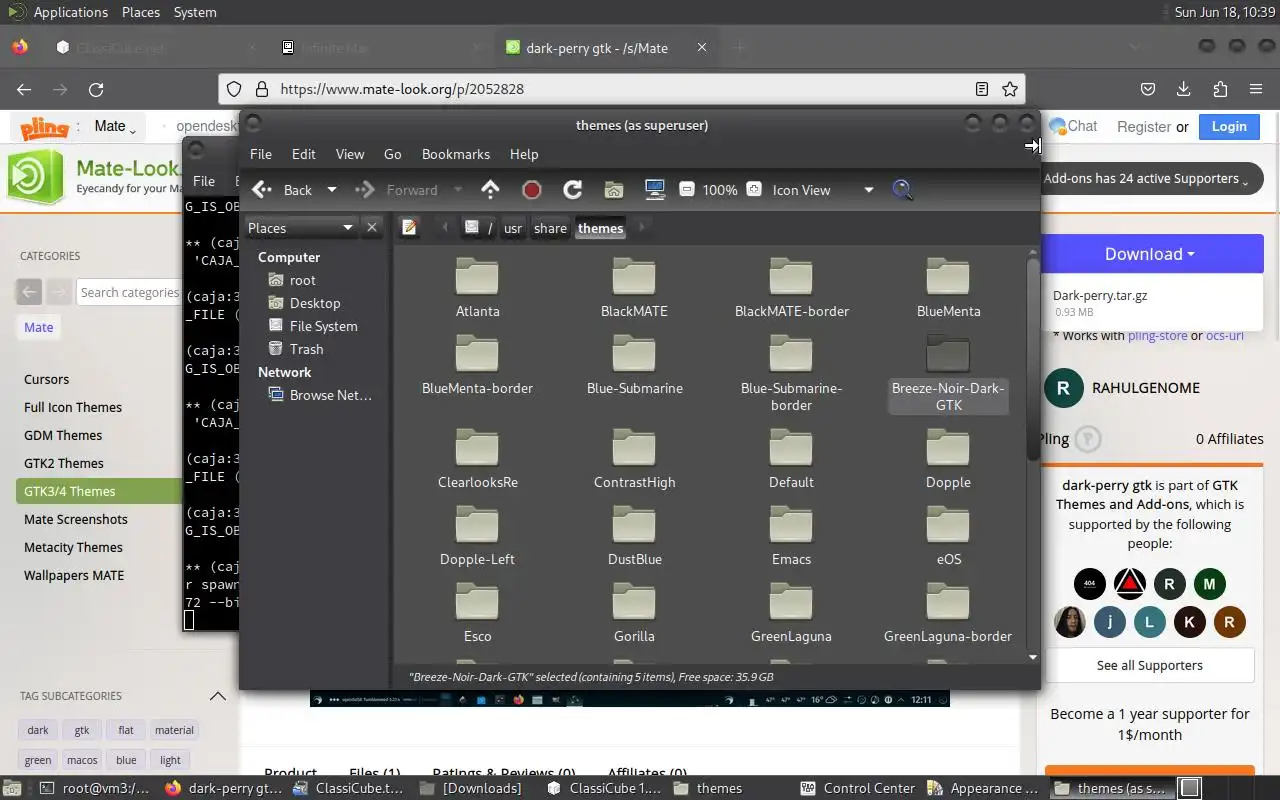Go up to the parent folder in Caja
This screenshot has width=1280, height=800.
tap(490, 190)
